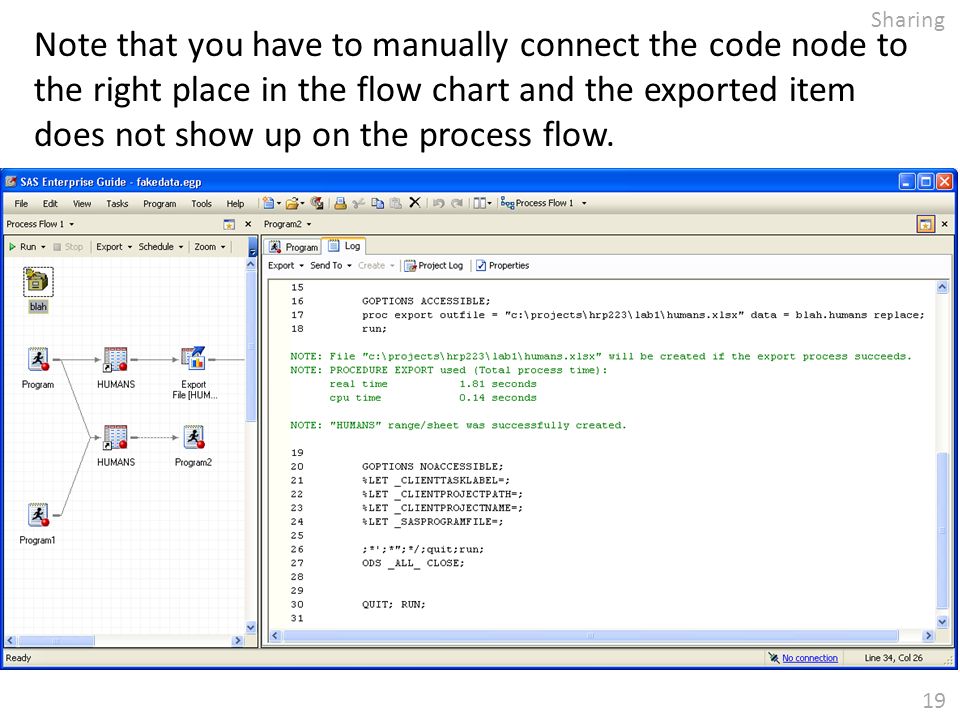Image resolution: width=960 pixels, height=720 pixels.
Task: Close the Process Flow 1 pane
Action: pos(248,224)
